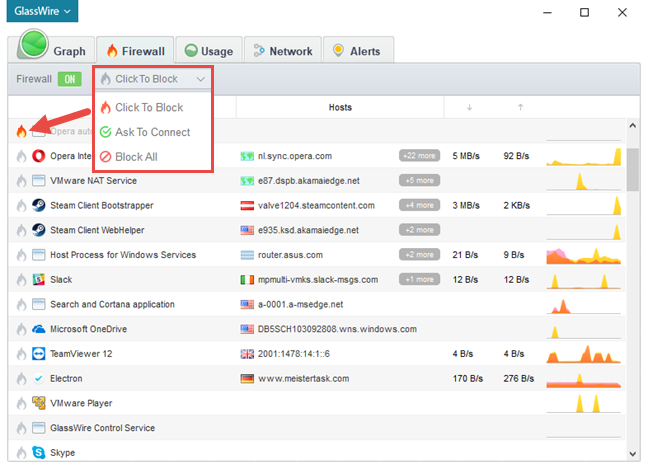Click the Microsoft OneDrive cloud icon
The height and width of the screenshot is (469, 648).
coord(39,329)
